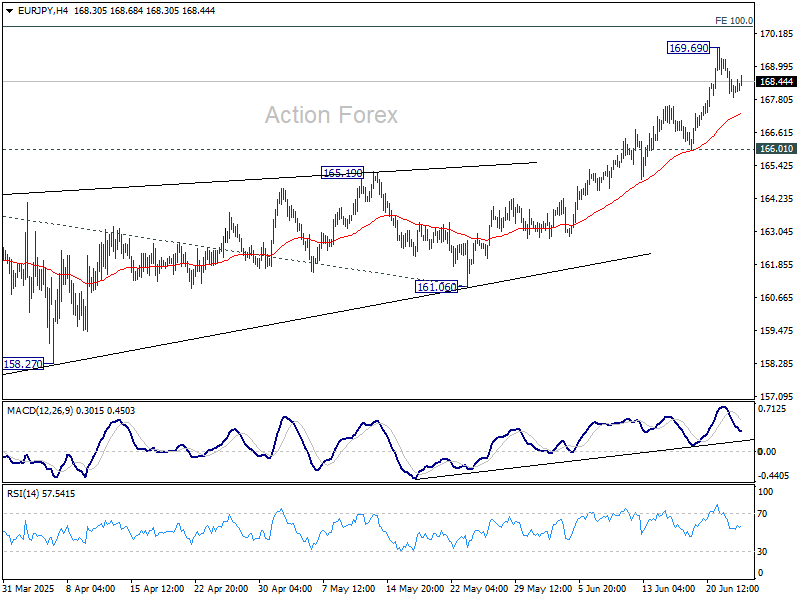Click the EURJPY,H4 chart title text
Screen dimensions: 800x600
pyautogui.click(x=43, y=11)
